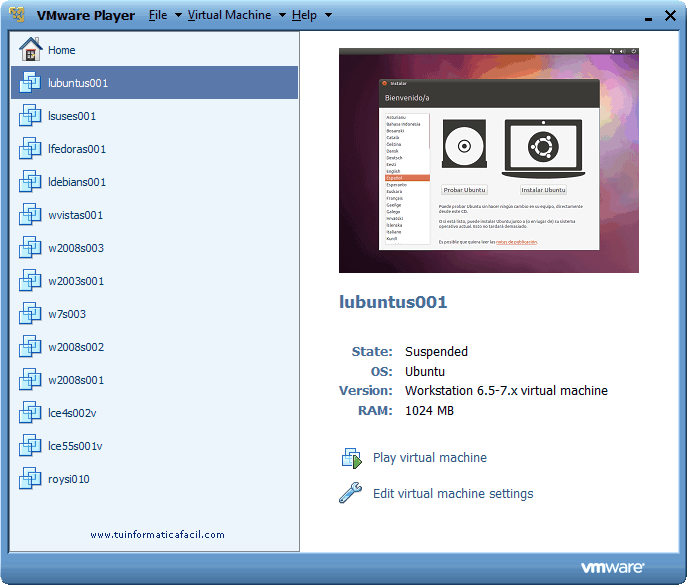The height and width of the screenshot is (585, 687).
Task: Select w2008s003 in the VM list
Action: (x=154, y=248)
